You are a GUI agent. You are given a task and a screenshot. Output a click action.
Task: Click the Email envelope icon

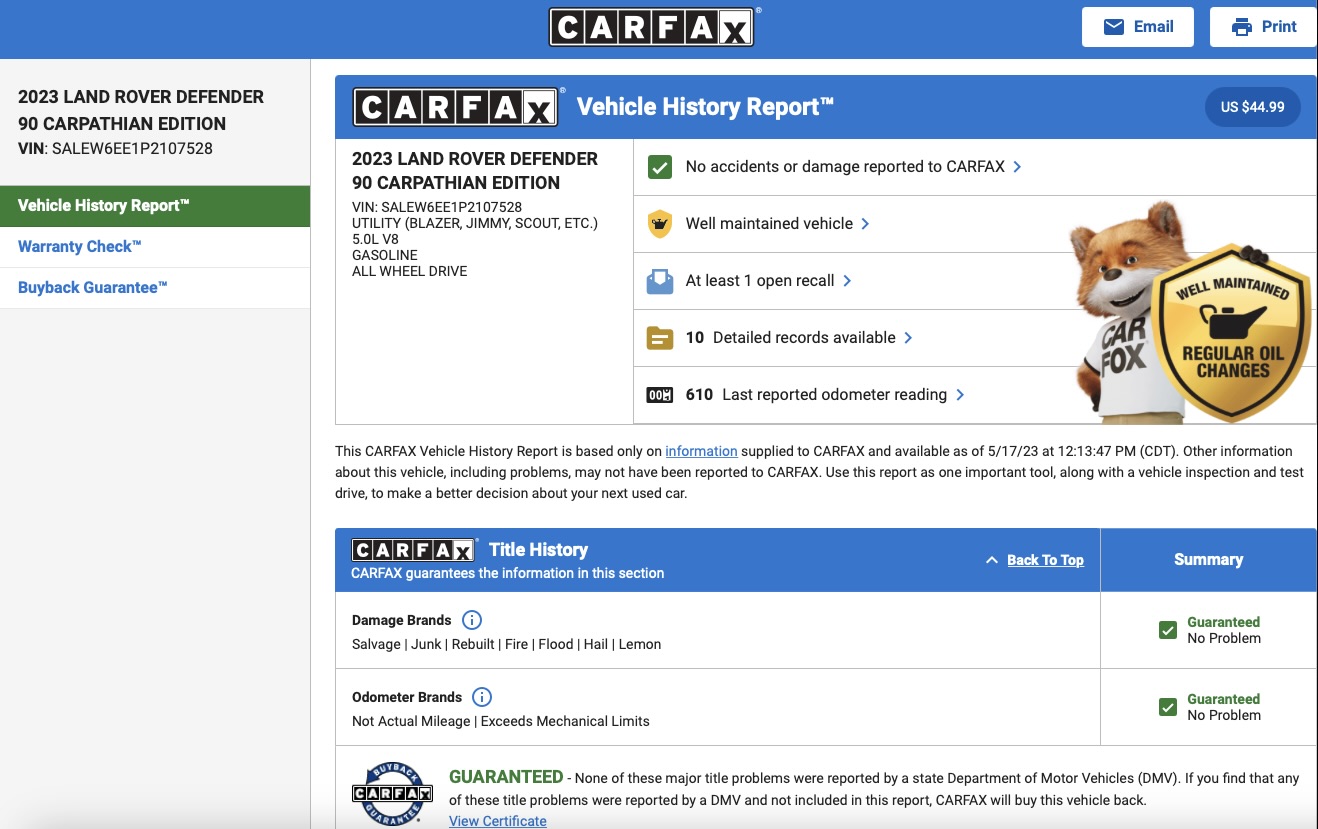pyautogui.click(x=1113, y=27)
